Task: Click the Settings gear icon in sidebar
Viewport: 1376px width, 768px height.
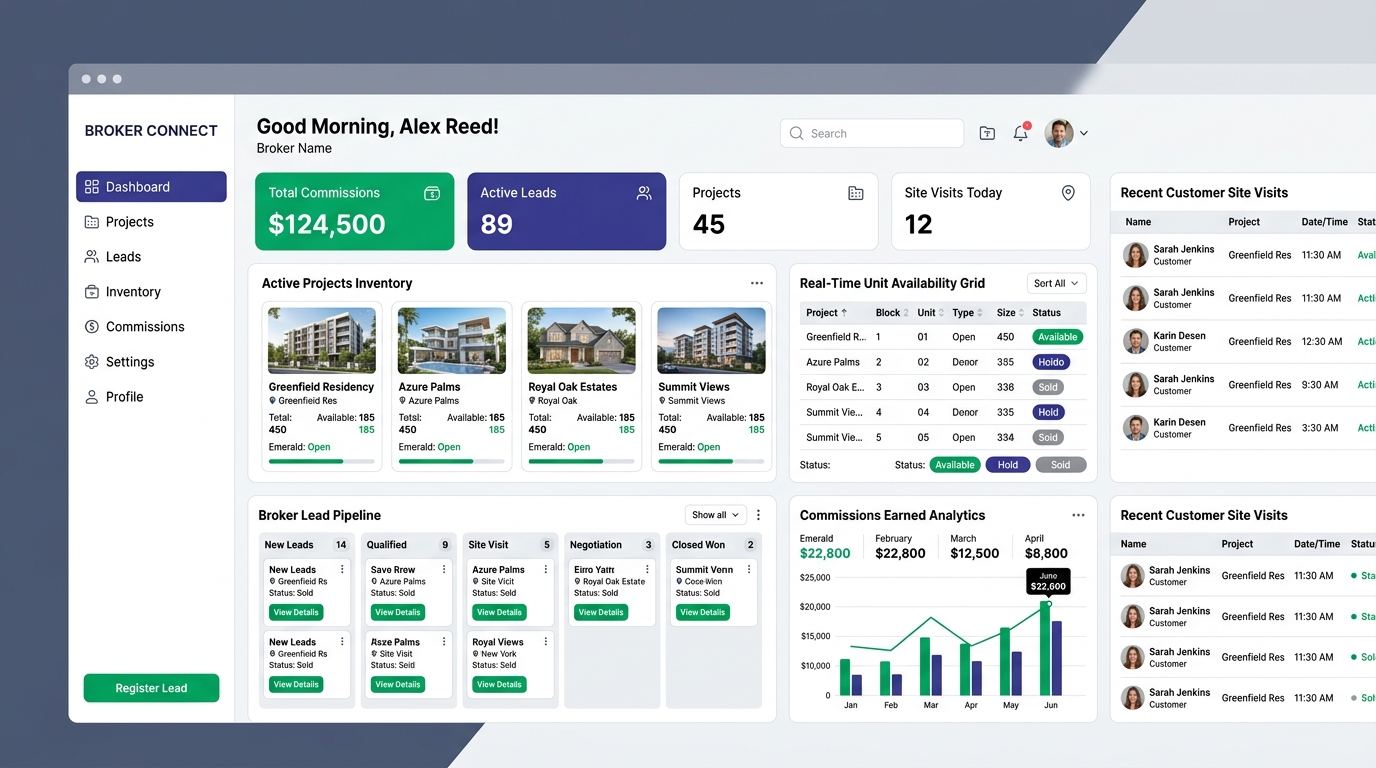Action: (92, 362)
